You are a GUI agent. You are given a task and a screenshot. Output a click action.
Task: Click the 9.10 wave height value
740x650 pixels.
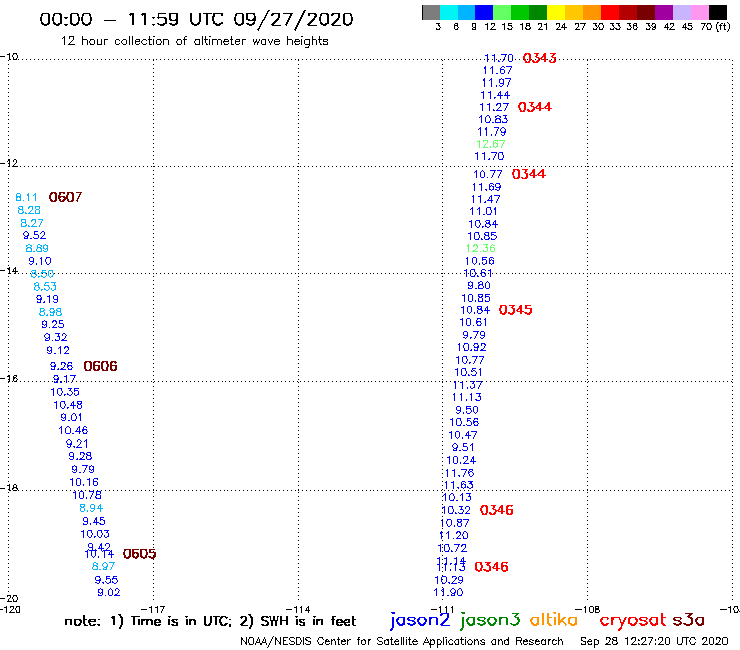(x=40, y=261)
